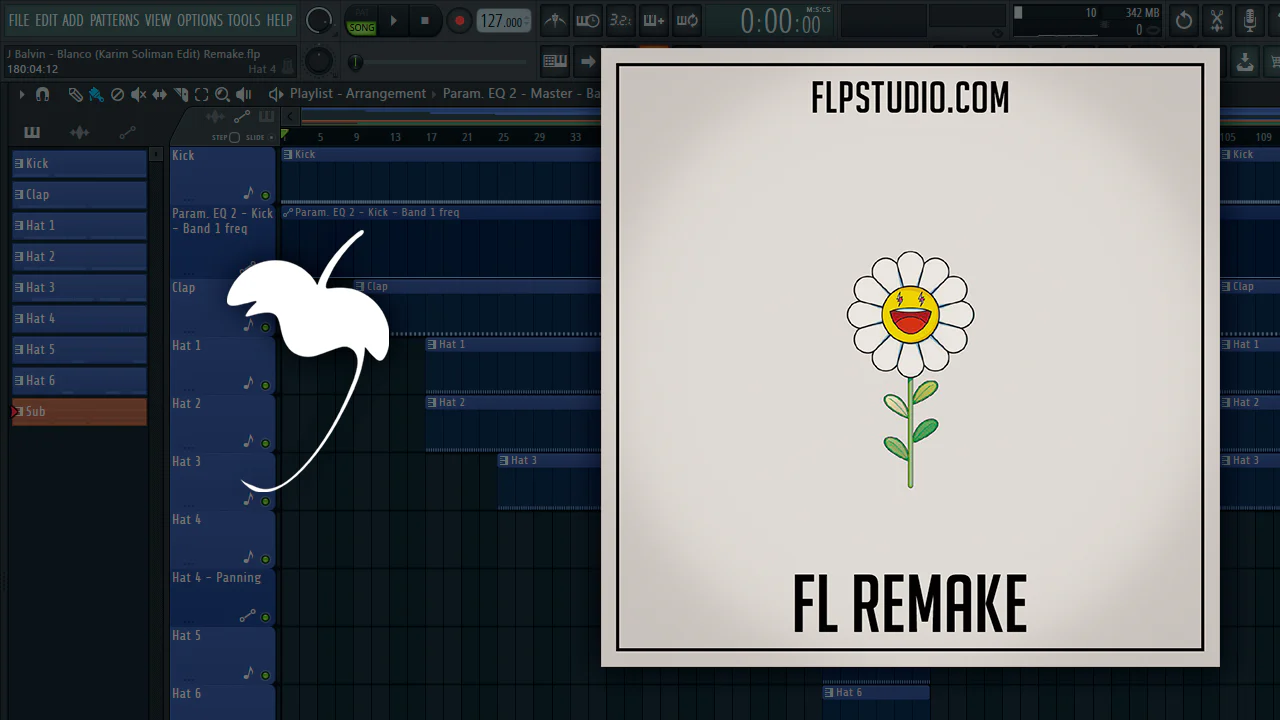Show audio clips tab in picker panel
This screenshot has height=720, width=1280.
point(80,132)
